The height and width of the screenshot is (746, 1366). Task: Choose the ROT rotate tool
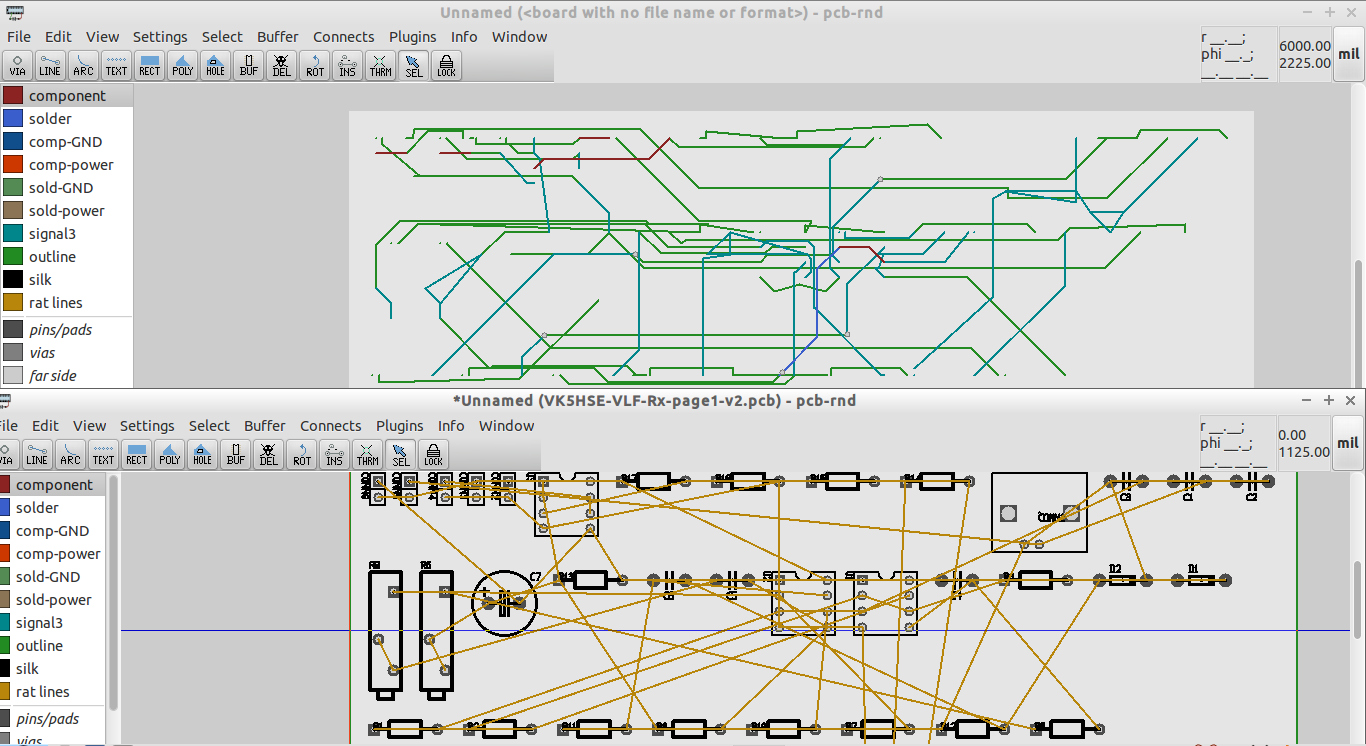[x=314, y=65]
